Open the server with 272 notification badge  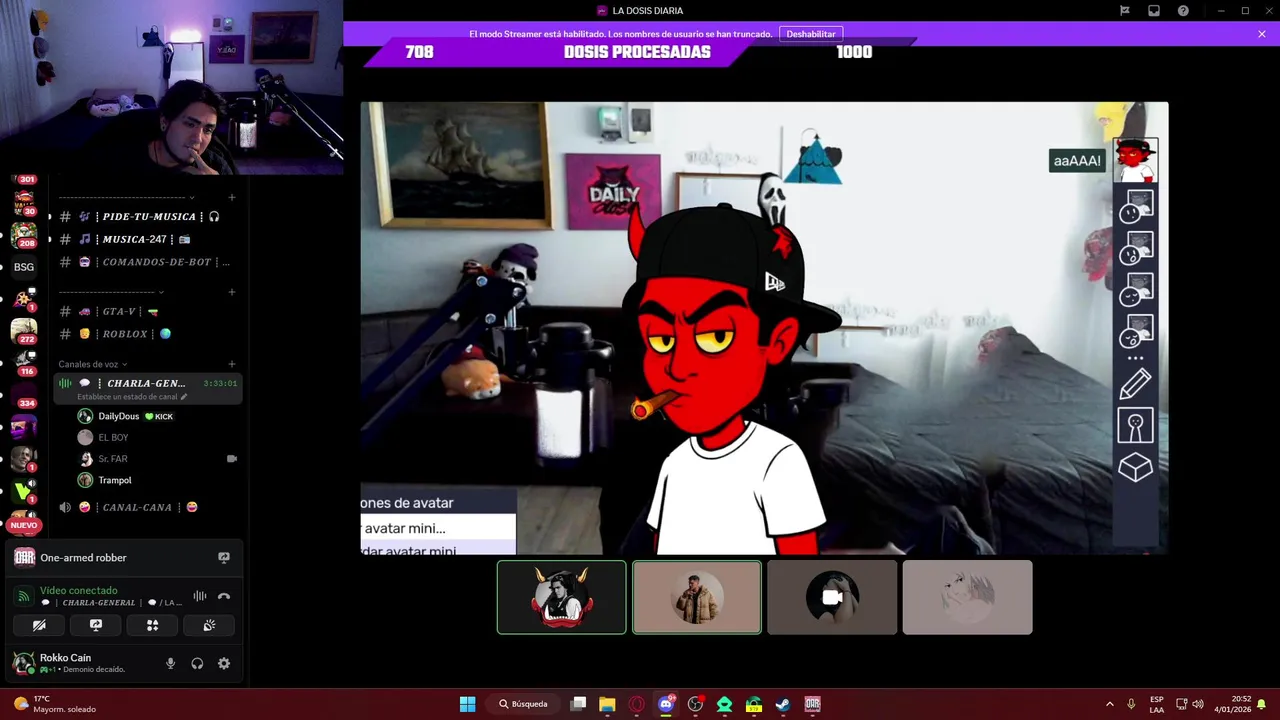(24, 332)
